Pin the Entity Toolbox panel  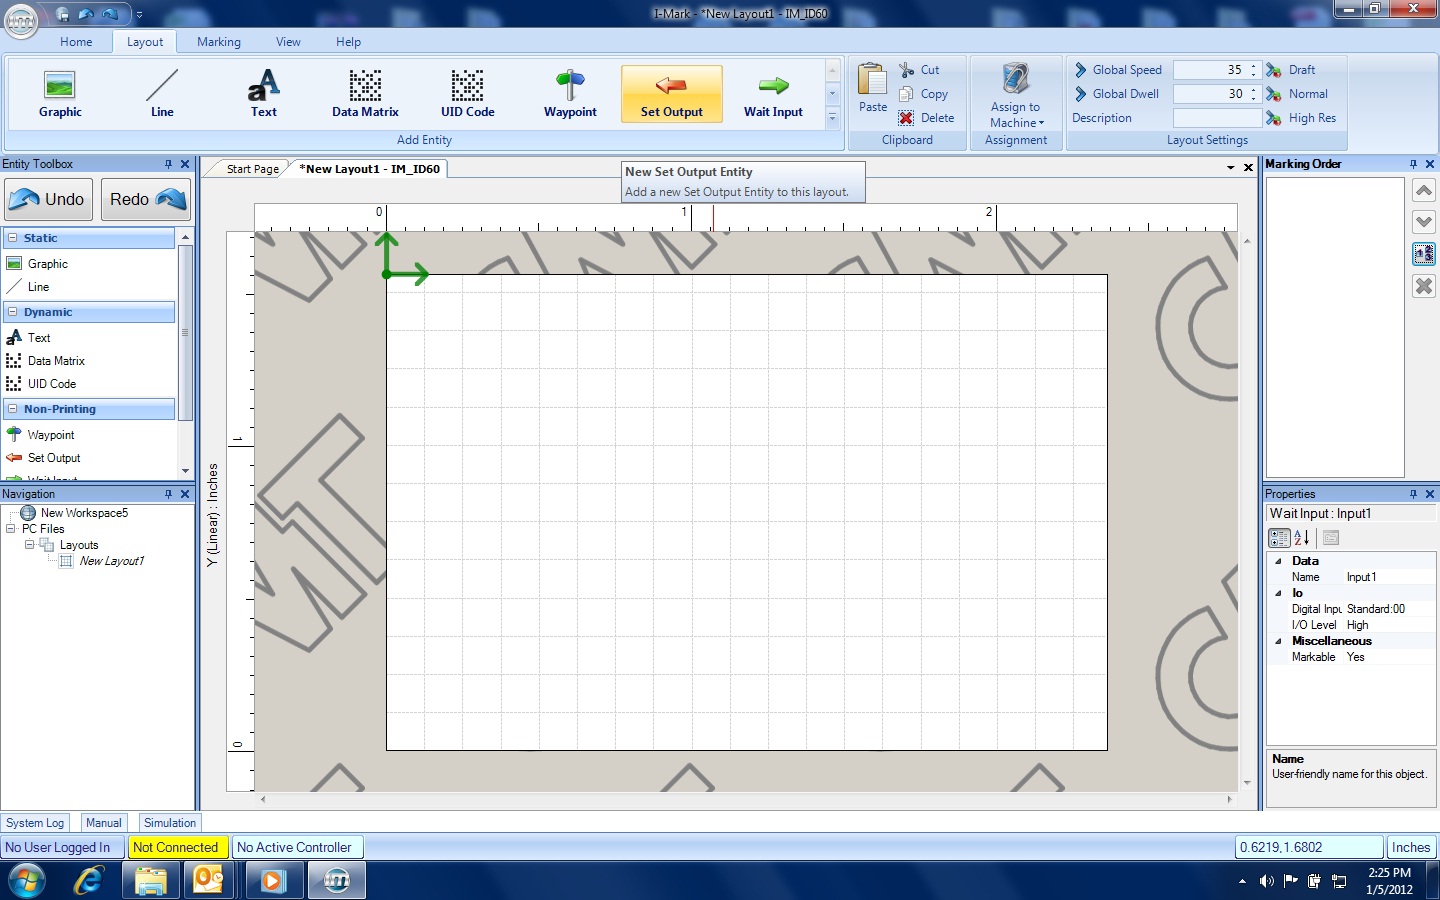click(168, 164)
